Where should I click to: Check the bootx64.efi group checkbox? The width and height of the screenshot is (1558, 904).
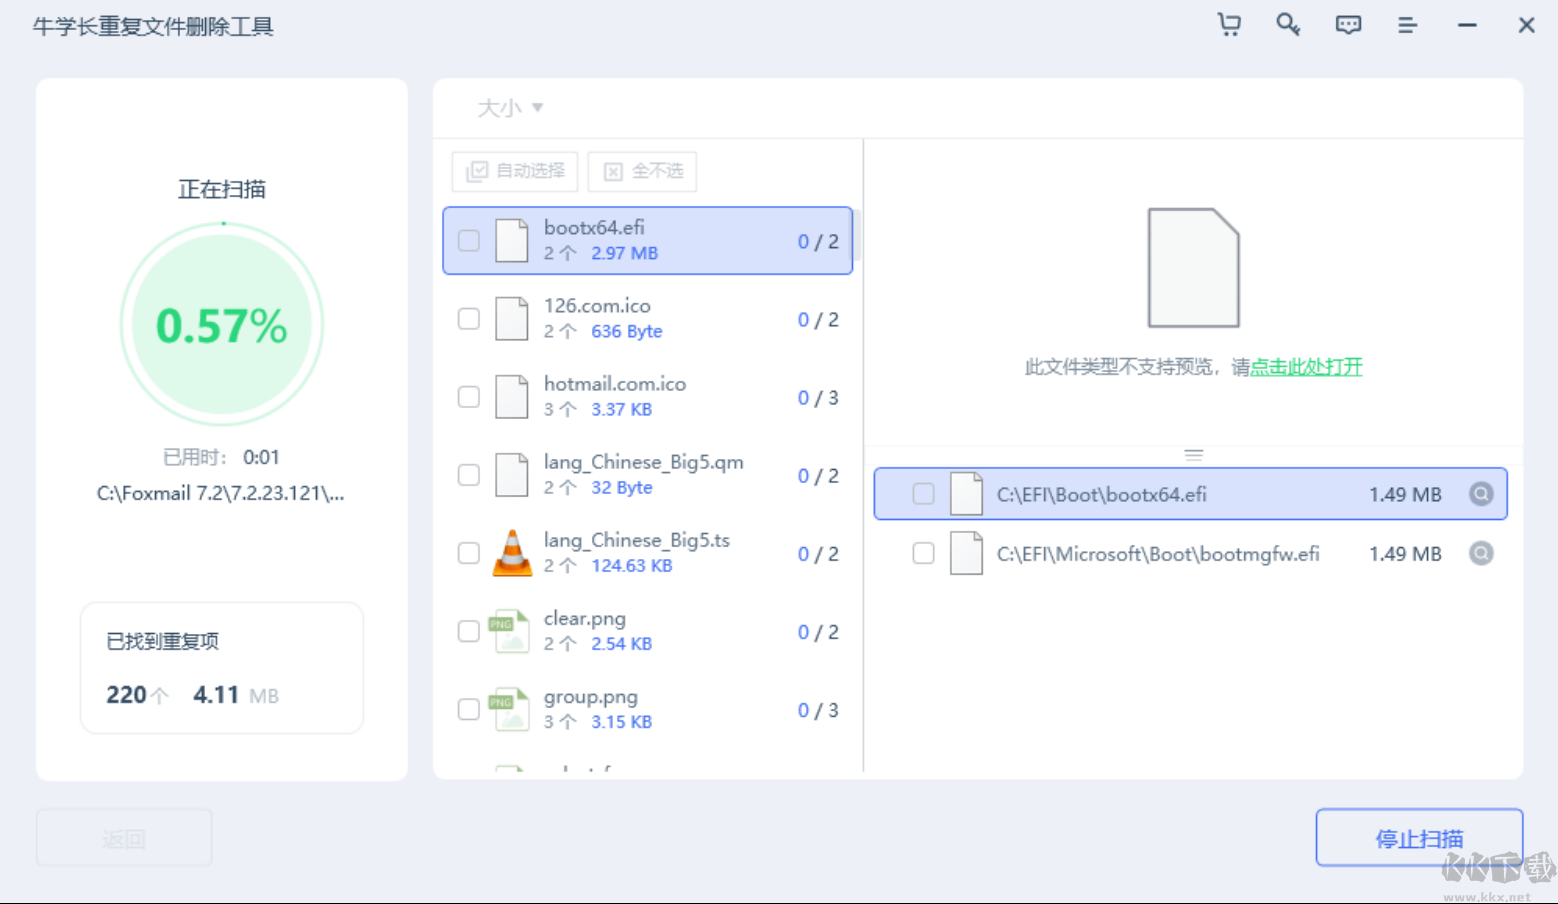[x=468, y=241]
